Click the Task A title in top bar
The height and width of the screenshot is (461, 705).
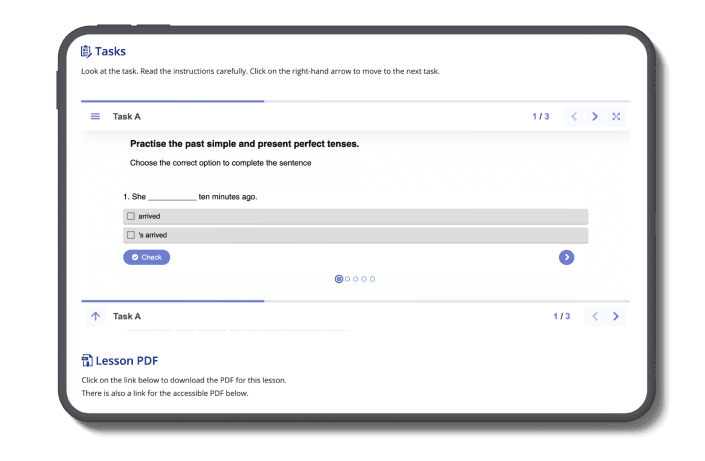coord(127,117)
